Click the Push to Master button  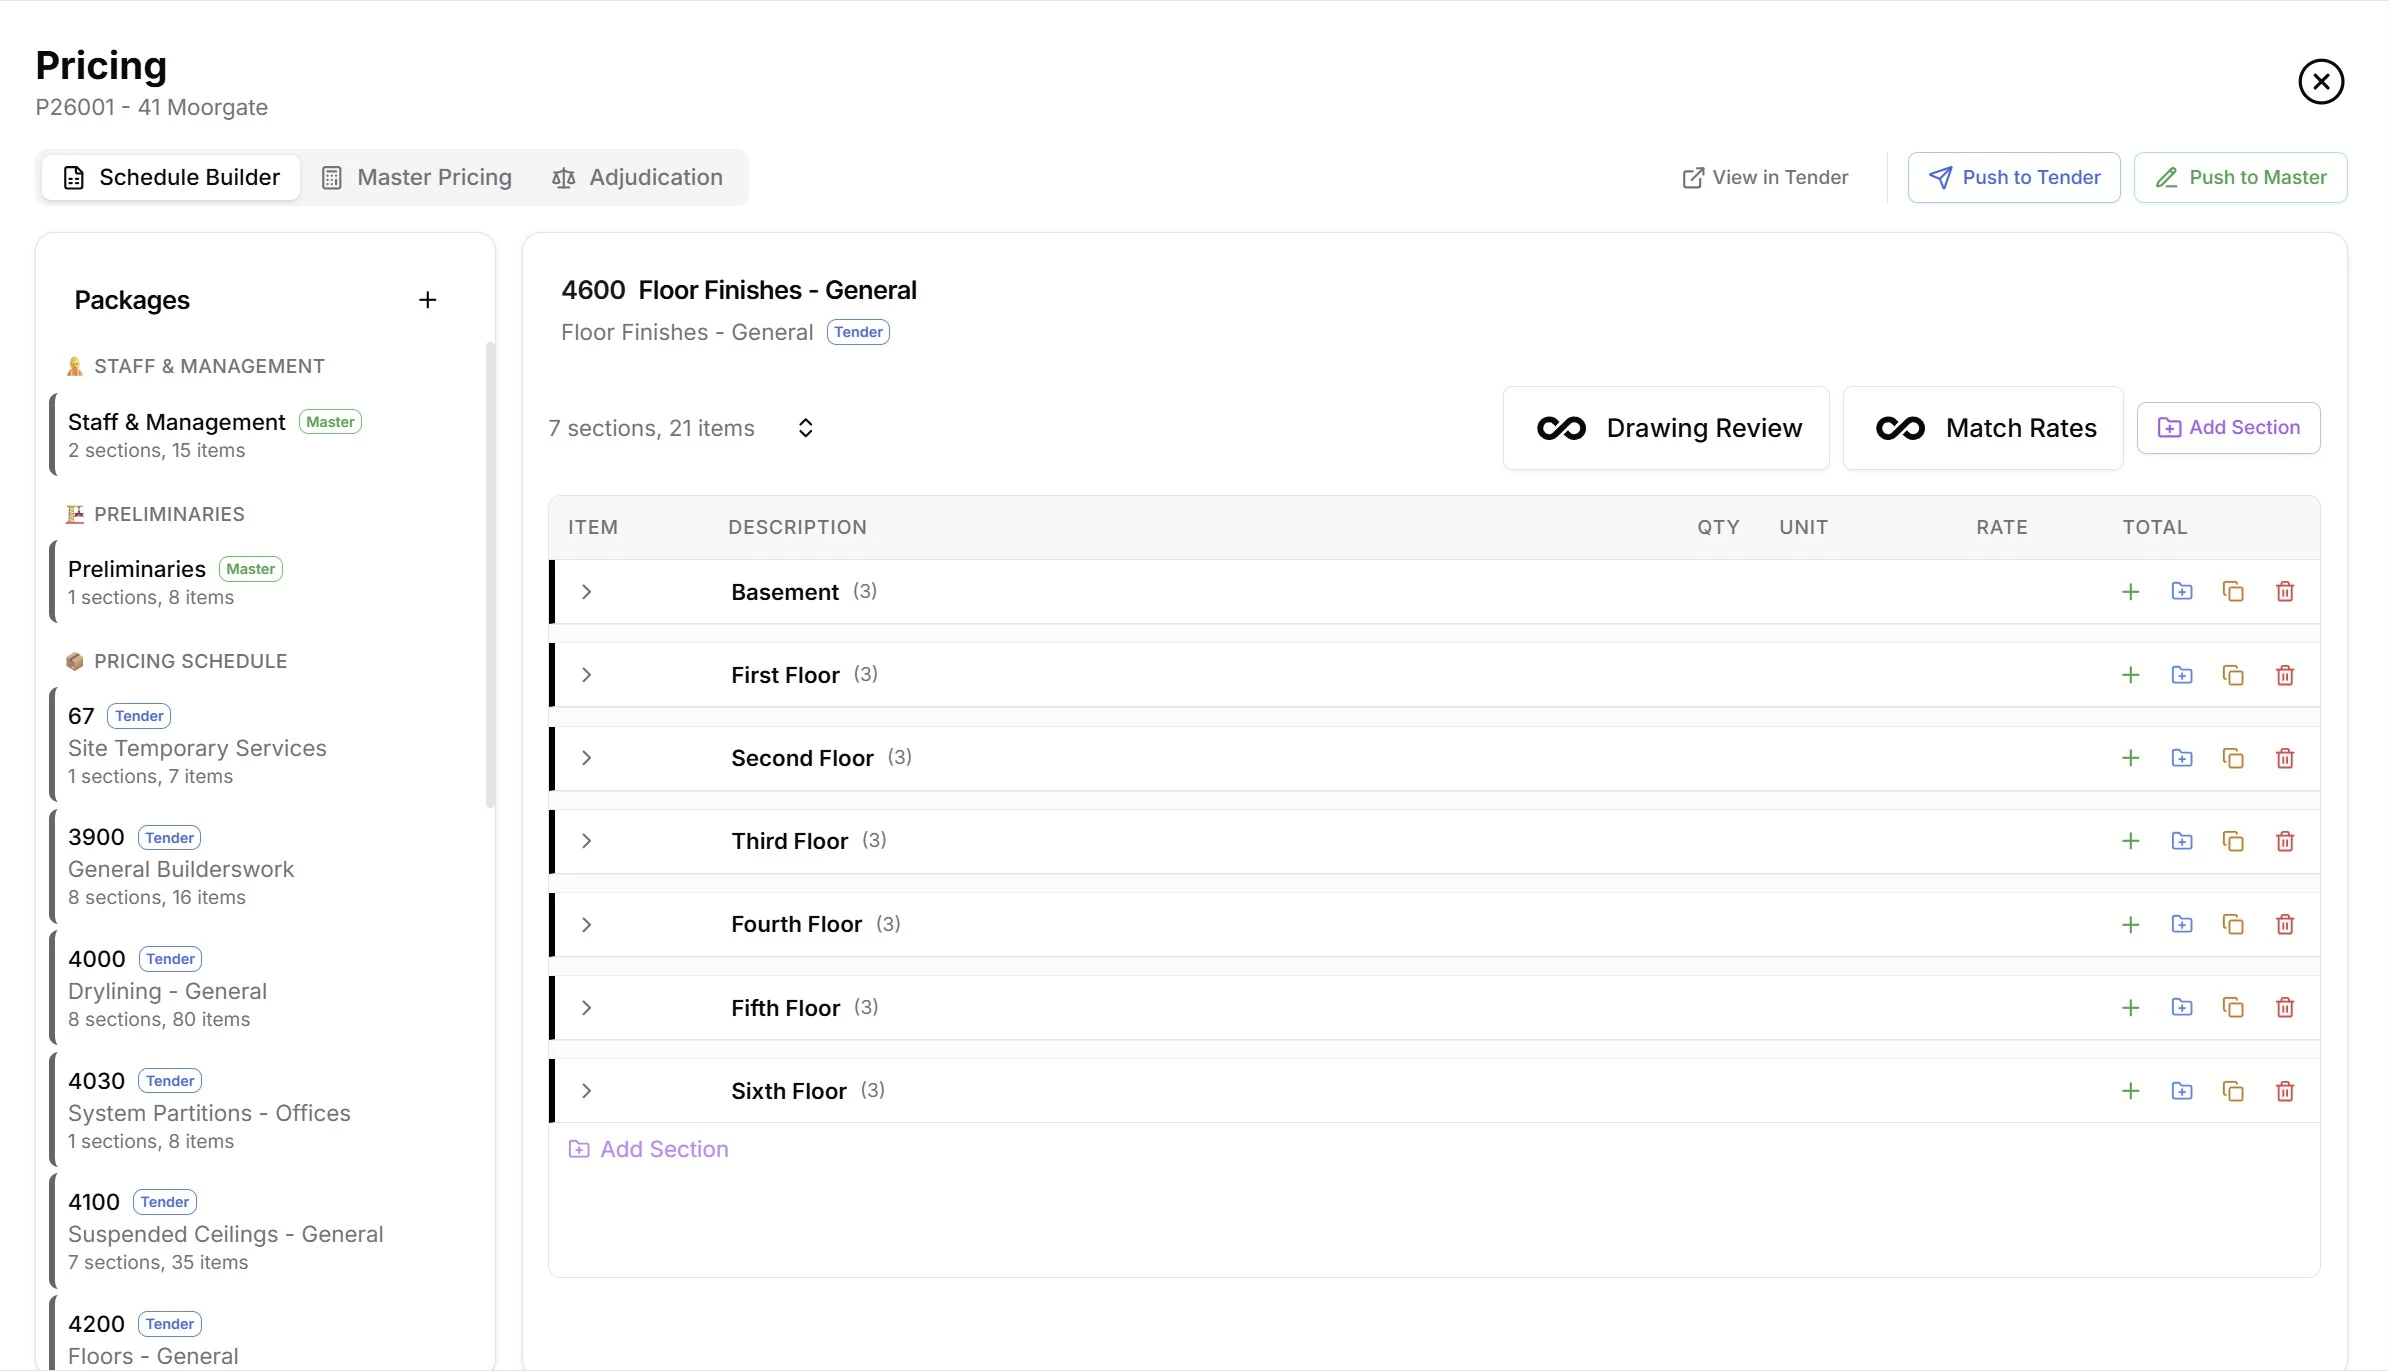(2241, 176)
